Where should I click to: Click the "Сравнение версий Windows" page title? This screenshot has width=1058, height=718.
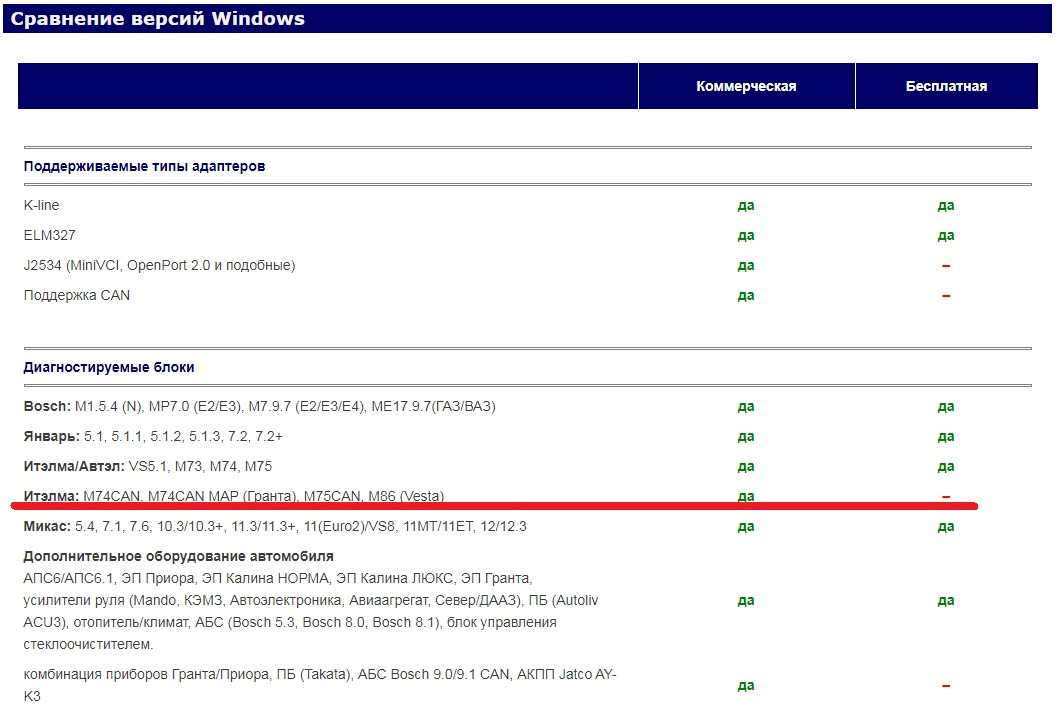click(x=157, y=18)
